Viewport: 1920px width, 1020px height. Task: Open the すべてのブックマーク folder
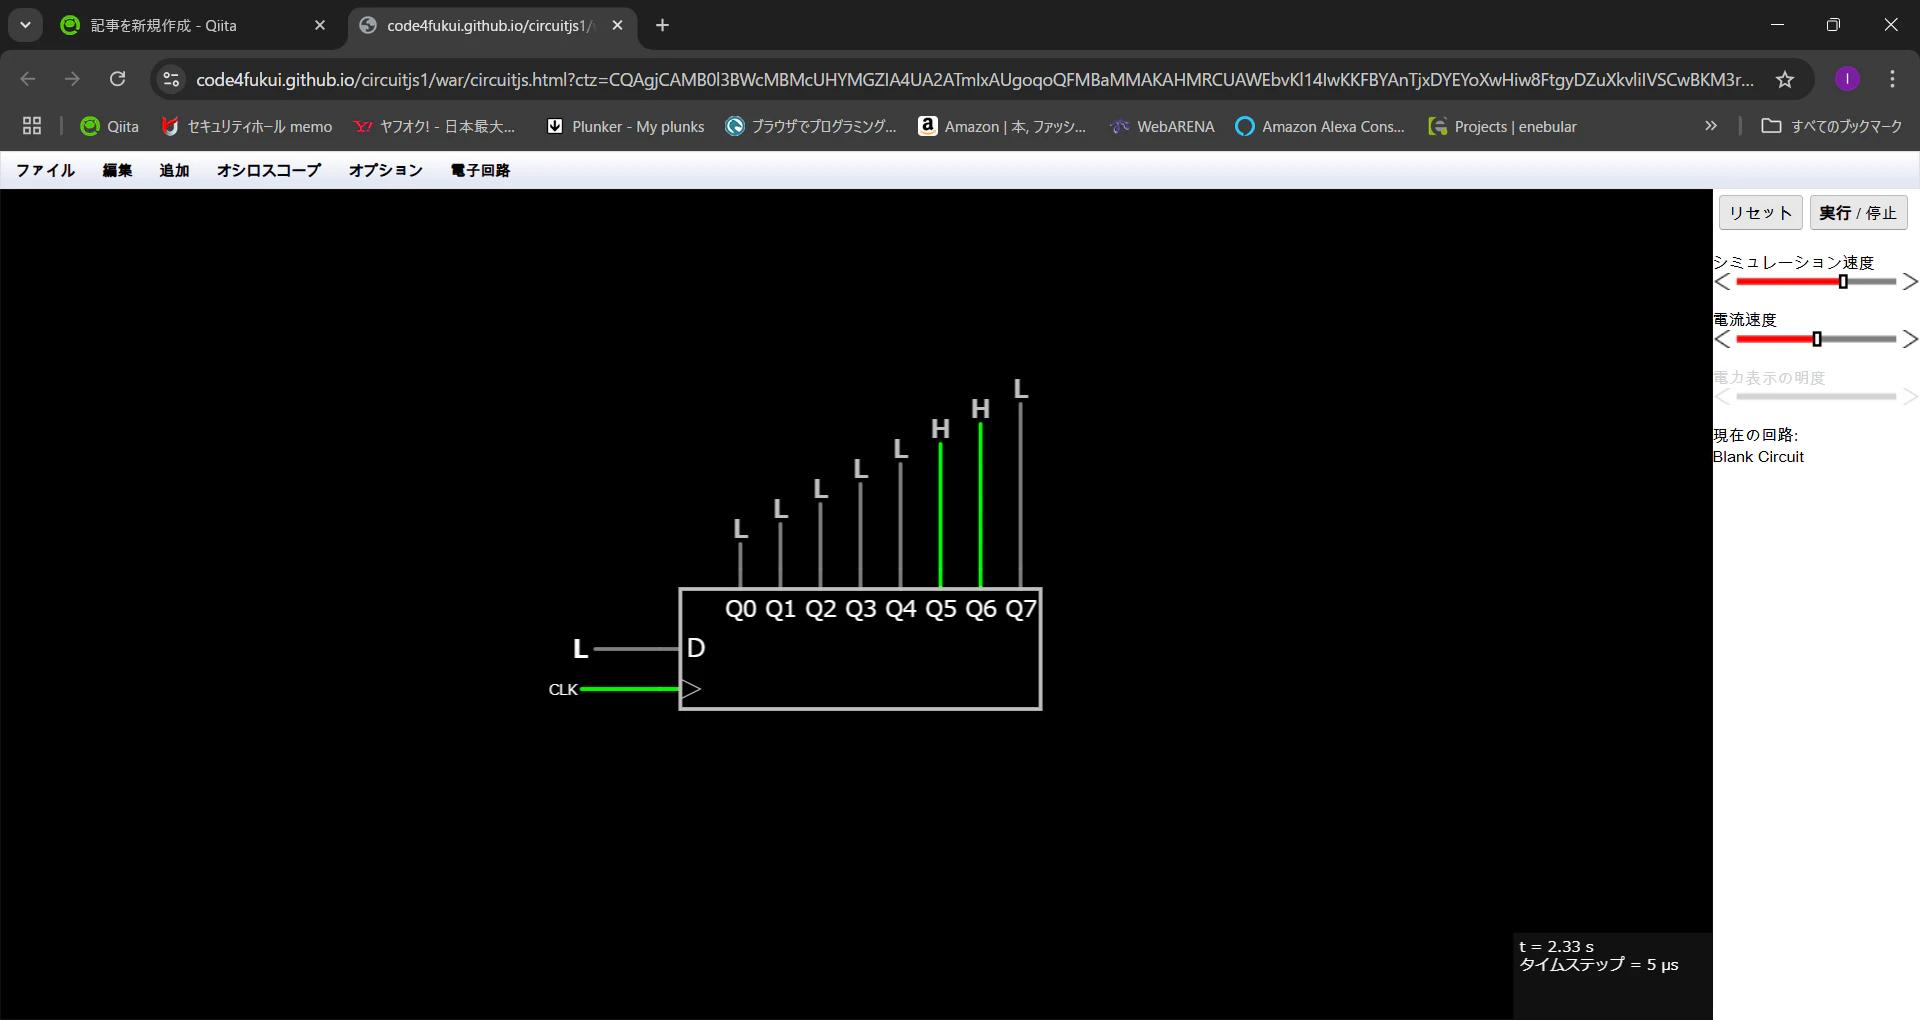tap(1832, 126)
